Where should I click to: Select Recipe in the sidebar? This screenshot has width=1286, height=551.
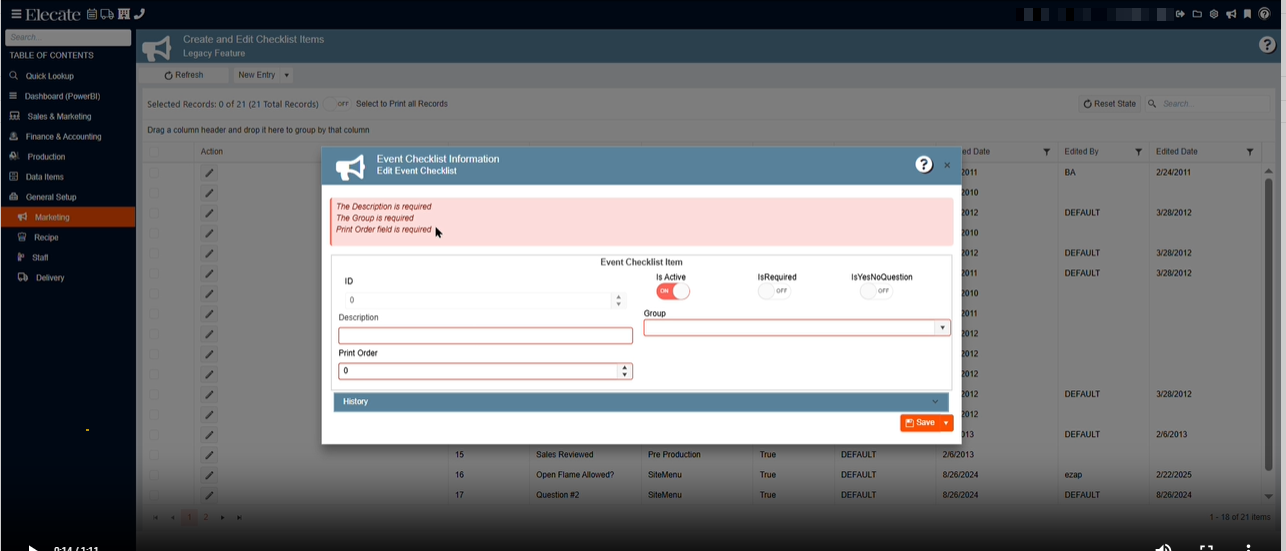tap(46, 237)
